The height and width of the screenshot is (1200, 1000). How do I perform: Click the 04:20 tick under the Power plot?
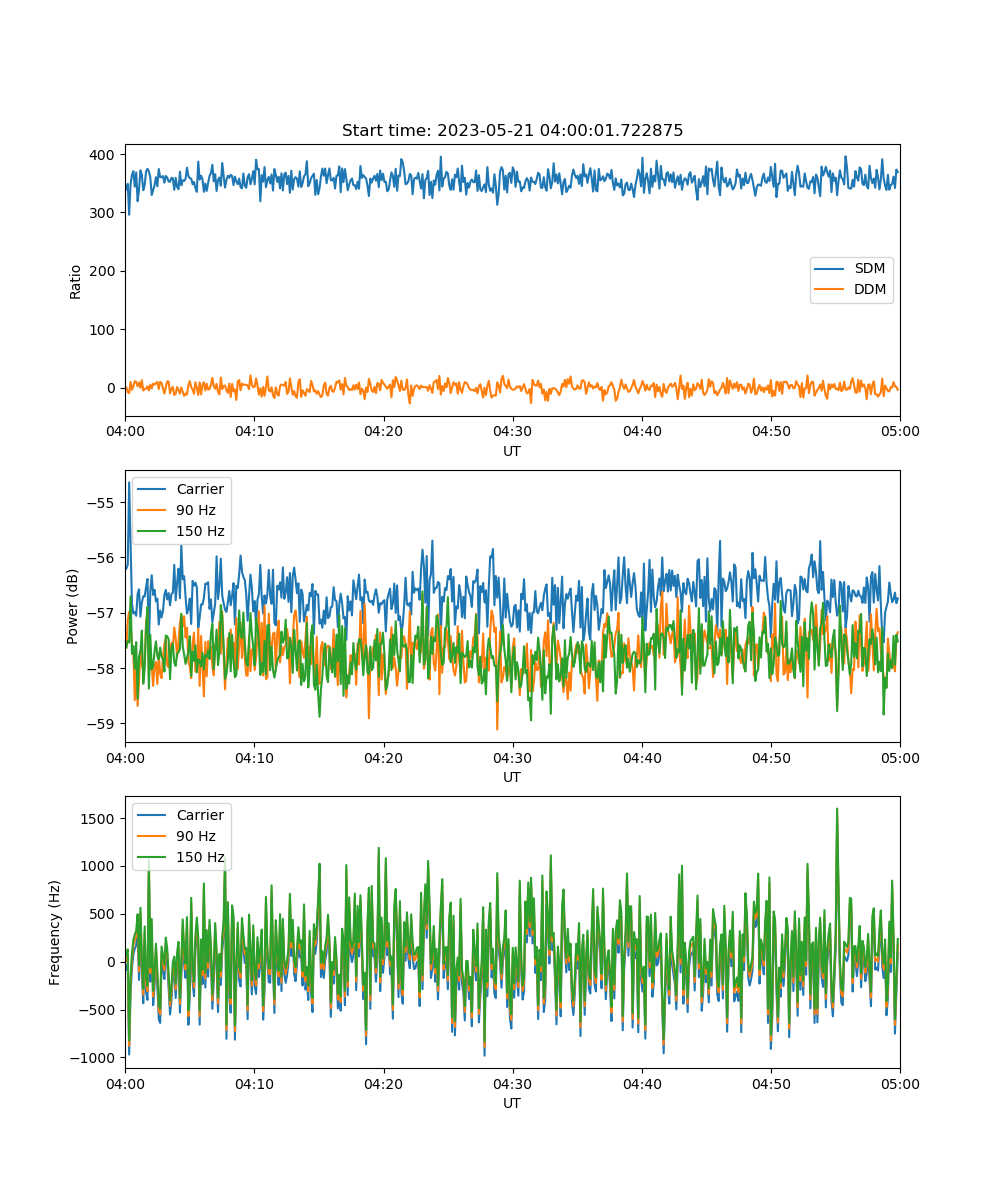tap(384, 757)
